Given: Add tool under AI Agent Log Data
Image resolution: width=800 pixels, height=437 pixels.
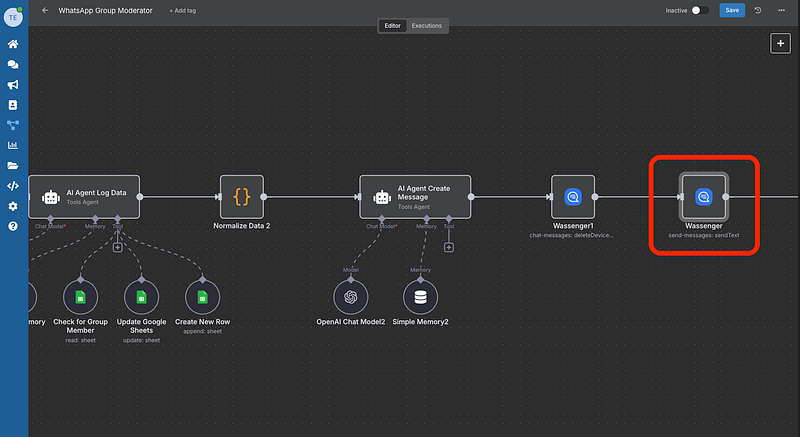Looking at the screenshot, I should (118, 246).
